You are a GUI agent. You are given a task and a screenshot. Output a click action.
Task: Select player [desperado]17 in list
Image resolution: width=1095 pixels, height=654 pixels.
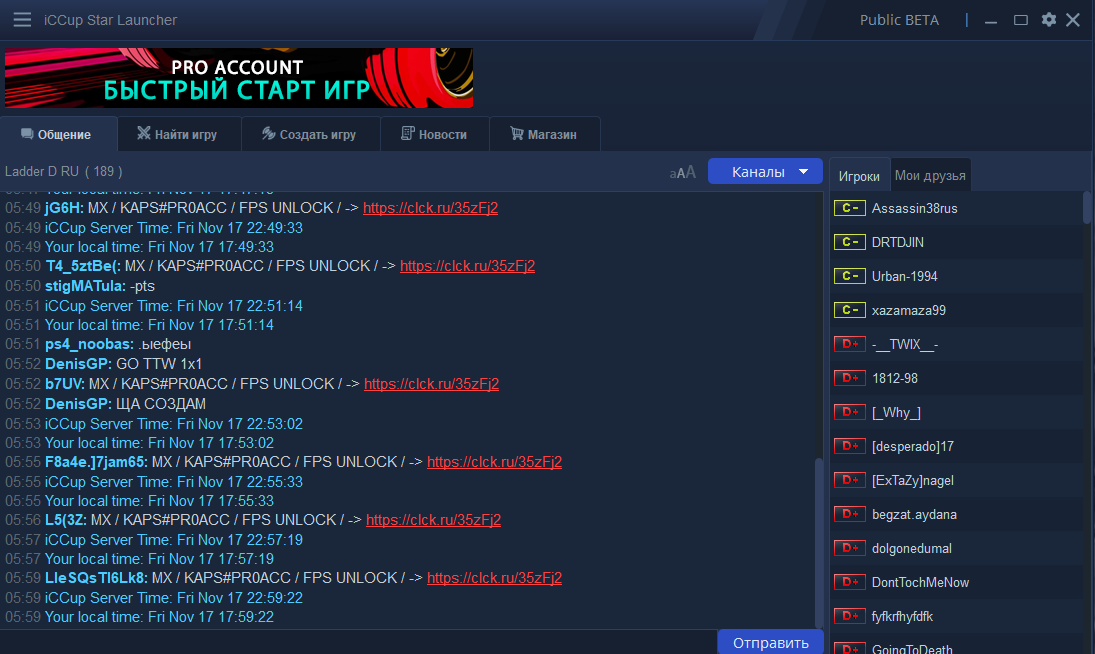pos(957,446)
